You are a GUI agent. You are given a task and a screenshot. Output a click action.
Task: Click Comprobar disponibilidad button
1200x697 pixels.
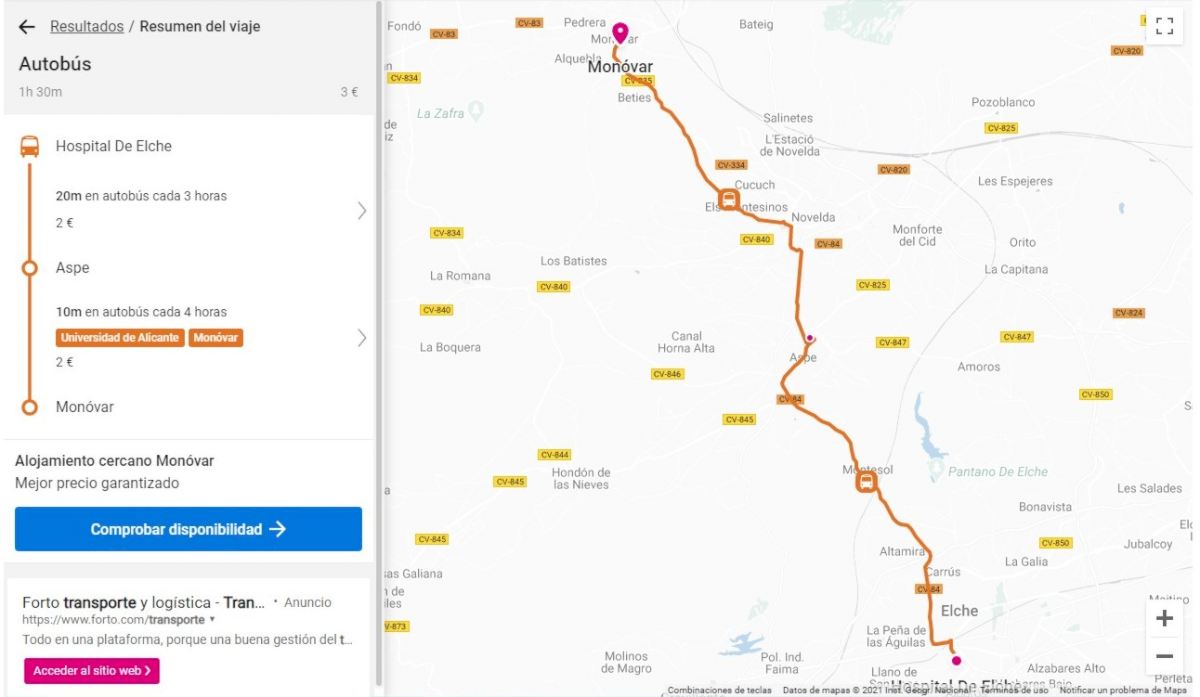(x=188, y=529)
